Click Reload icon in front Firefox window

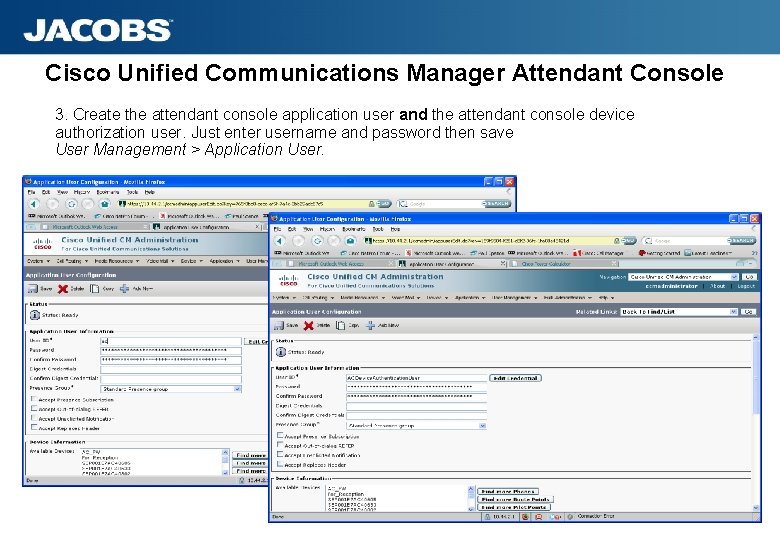coord(317,241)
